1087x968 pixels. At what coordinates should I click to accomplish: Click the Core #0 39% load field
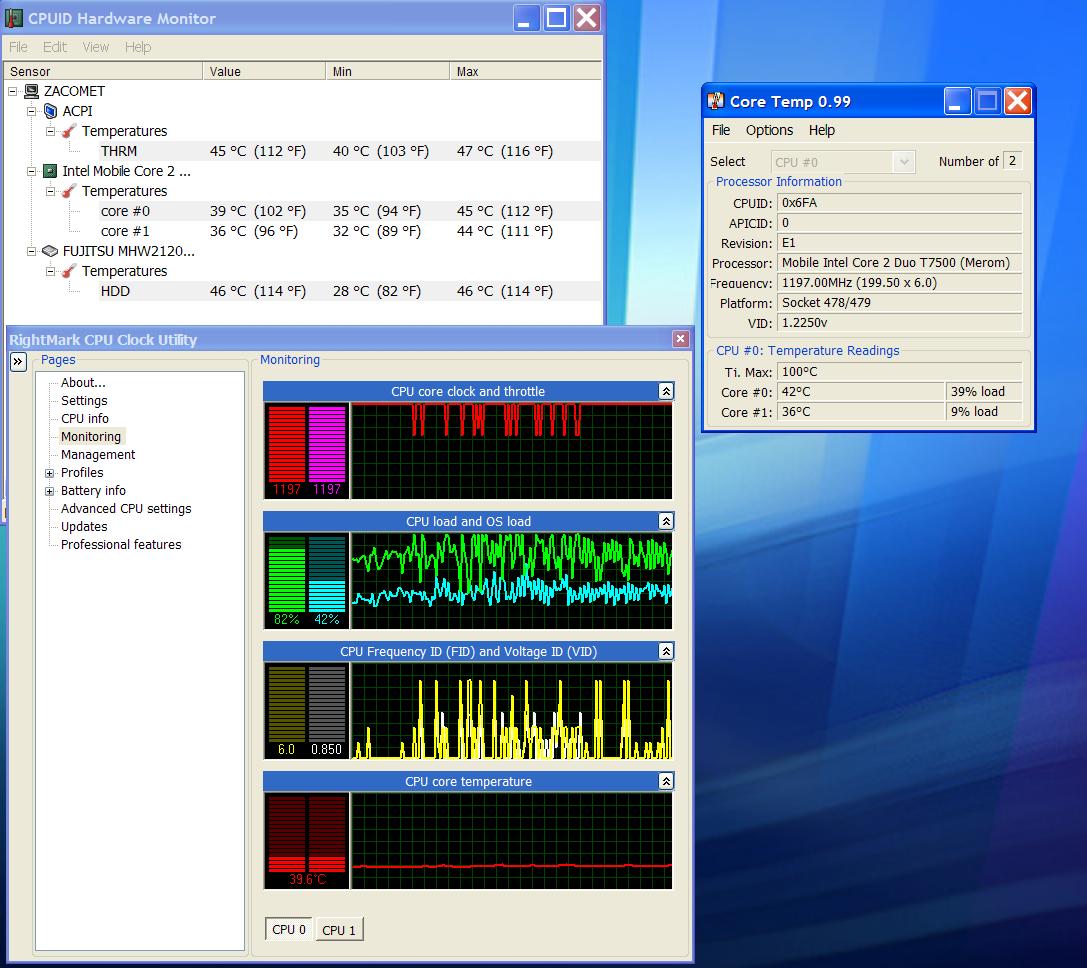coord(984,392)
